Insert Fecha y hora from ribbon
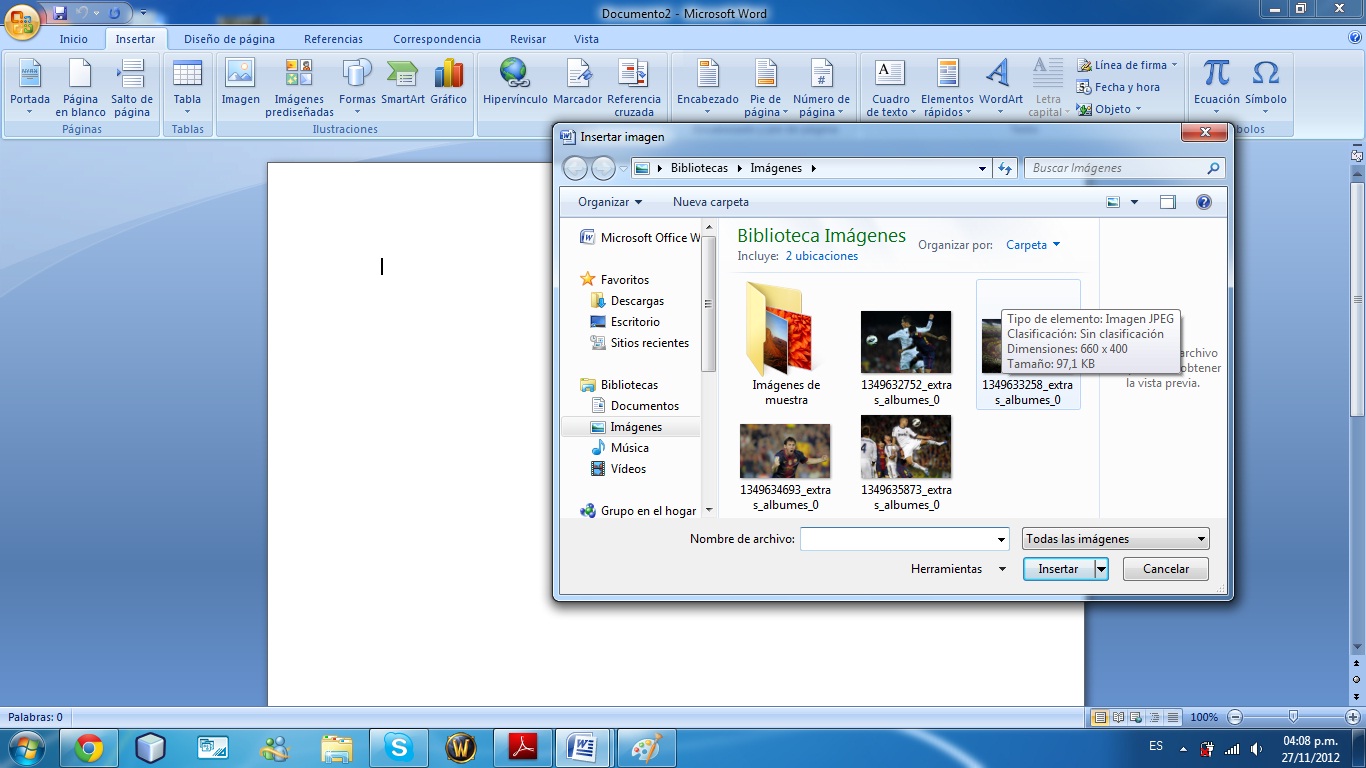 (x=1118, y=87)
